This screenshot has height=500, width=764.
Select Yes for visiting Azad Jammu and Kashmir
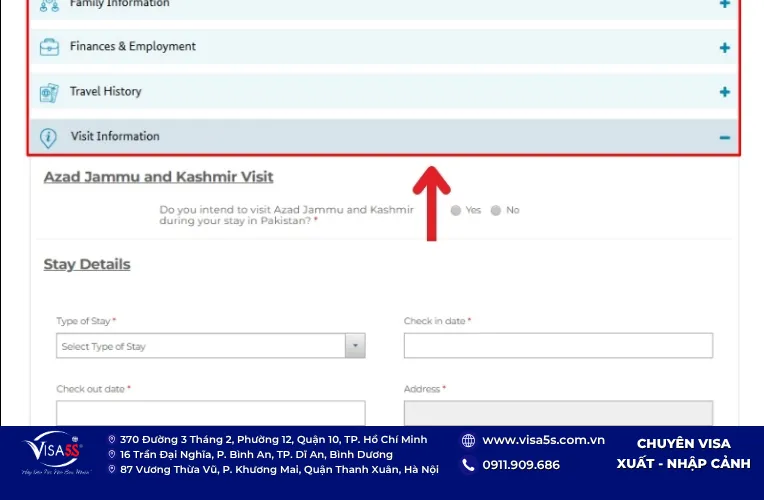(x=456, y=211)
